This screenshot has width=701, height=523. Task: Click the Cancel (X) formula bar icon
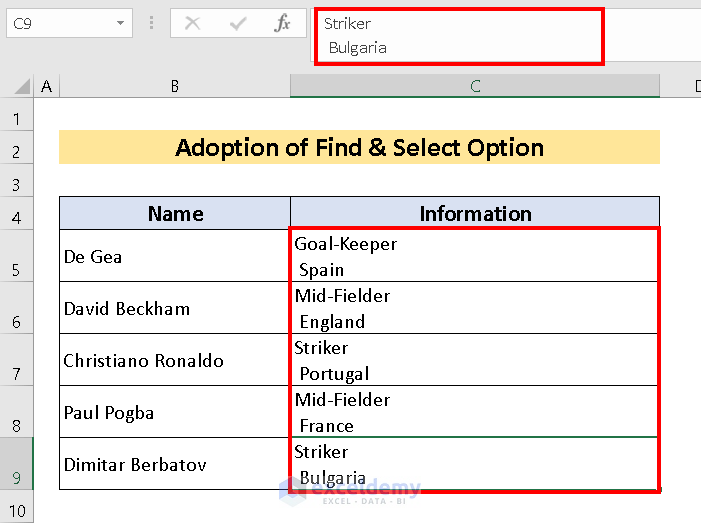point(193,23)
